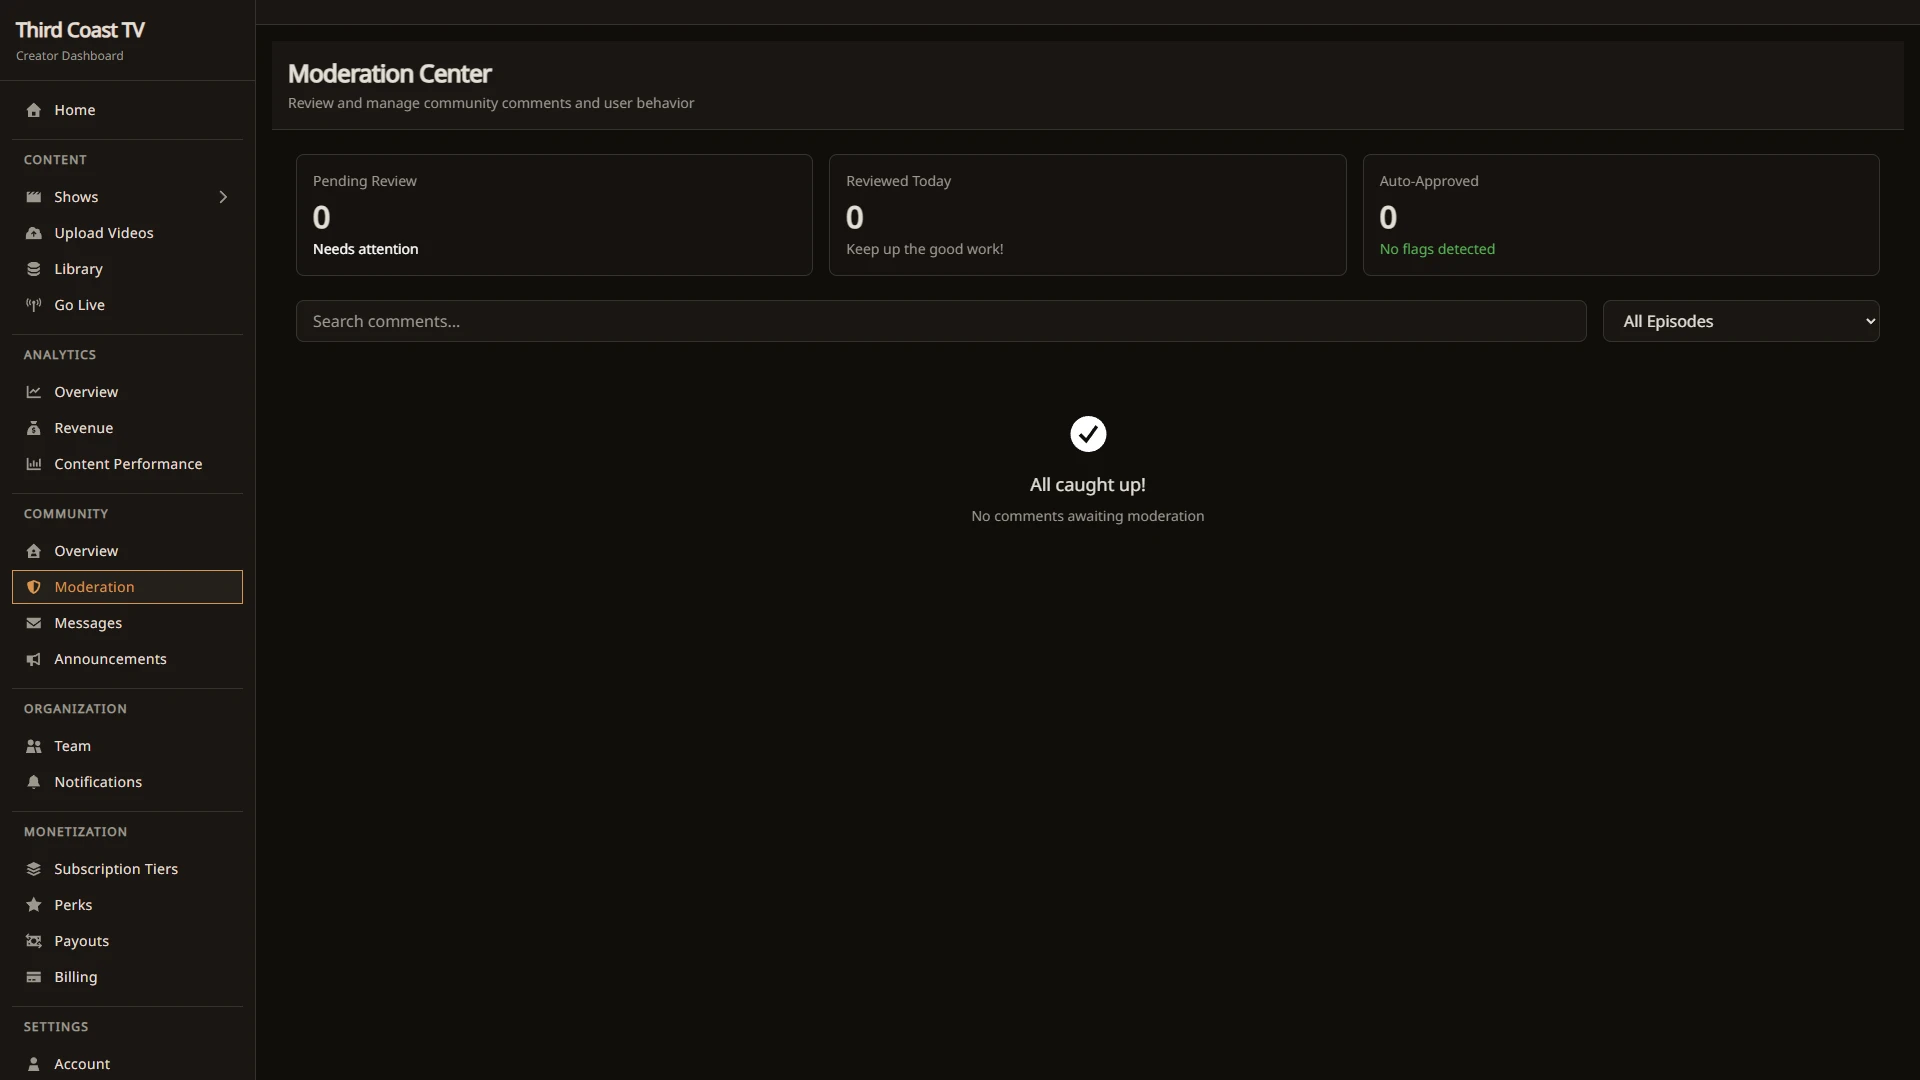
Task: Click the Library stack icon
Action: tap(34, 269)
